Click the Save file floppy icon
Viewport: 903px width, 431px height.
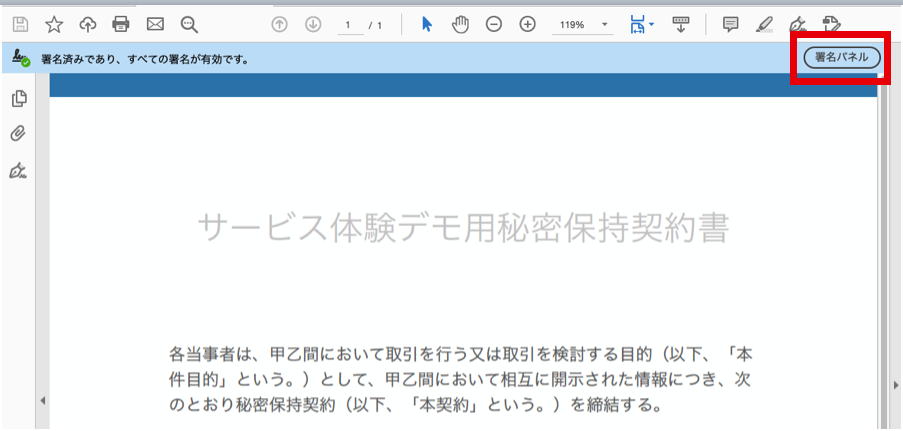pos(21,25)
